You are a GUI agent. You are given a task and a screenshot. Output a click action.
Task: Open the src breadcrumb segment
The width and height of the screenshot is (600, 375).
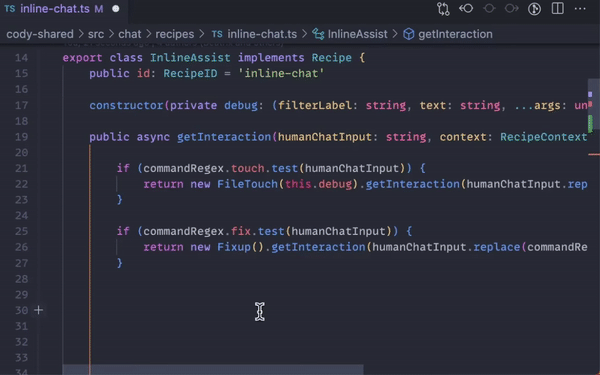(x=96, y=34)
